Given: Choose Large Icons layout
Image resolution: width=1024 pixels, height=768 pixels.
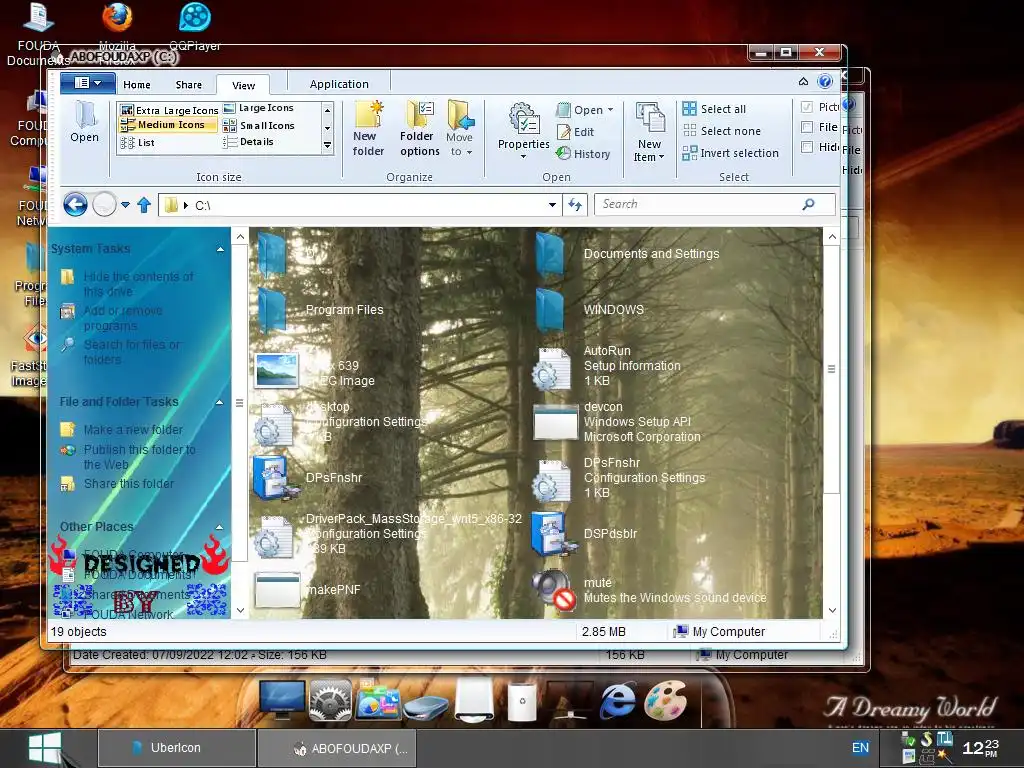Looking at the screenshot, I should [x=259, y=108].
